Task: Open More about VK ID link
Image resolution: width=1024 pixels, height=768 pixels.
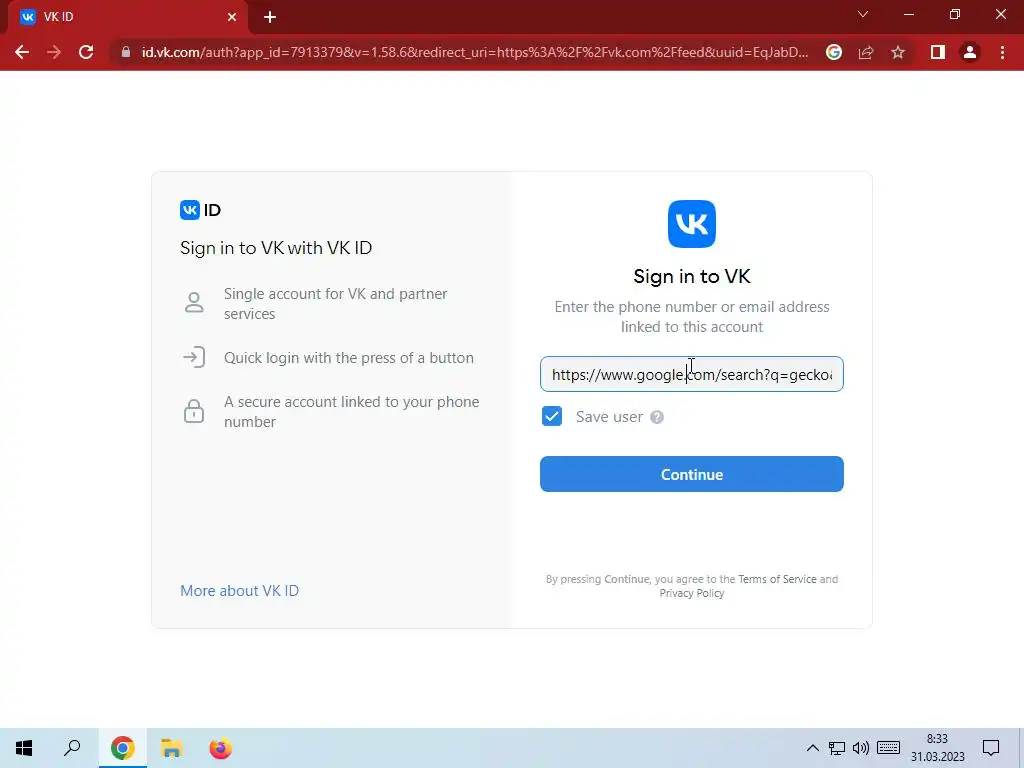Action: tap(239, 590)
